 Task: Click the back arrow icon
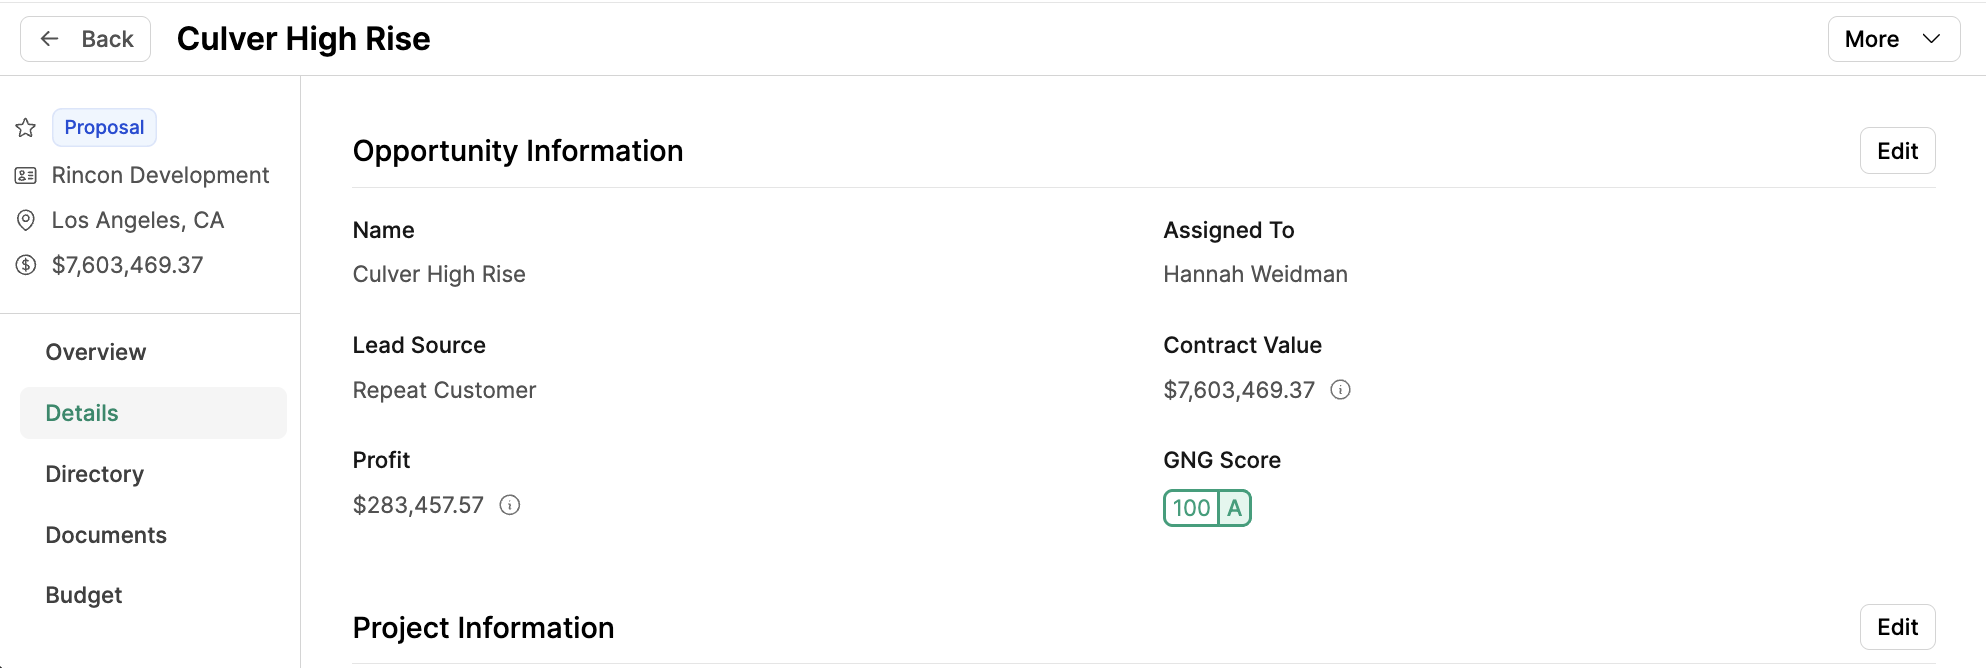[x=49, y=39]
